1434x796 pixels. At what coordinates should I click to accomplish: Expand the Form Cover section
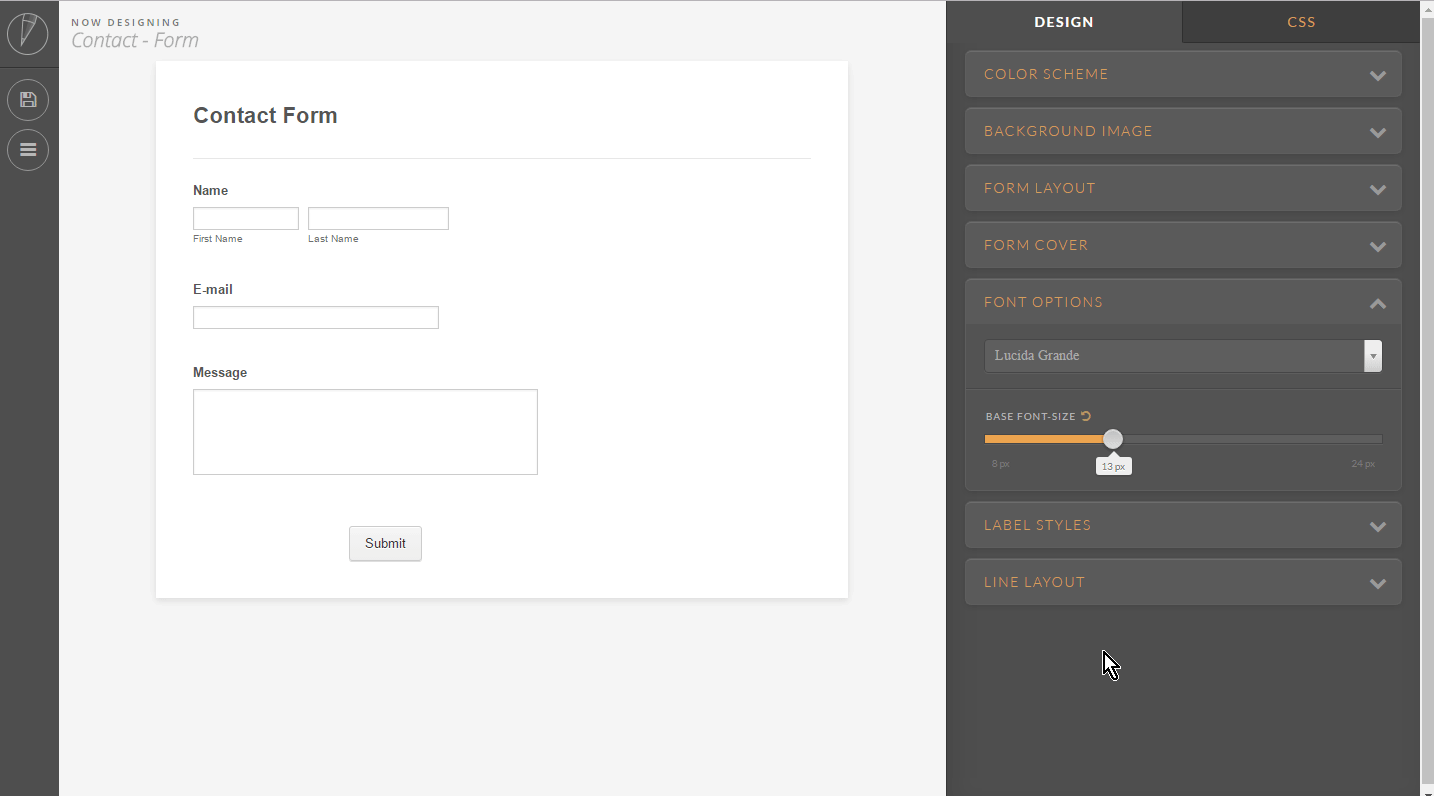click(1183, 245)
